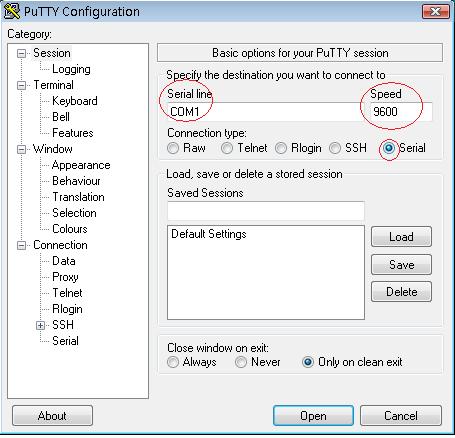Expand the SSH tree node
455x438 pixels.
40,325
